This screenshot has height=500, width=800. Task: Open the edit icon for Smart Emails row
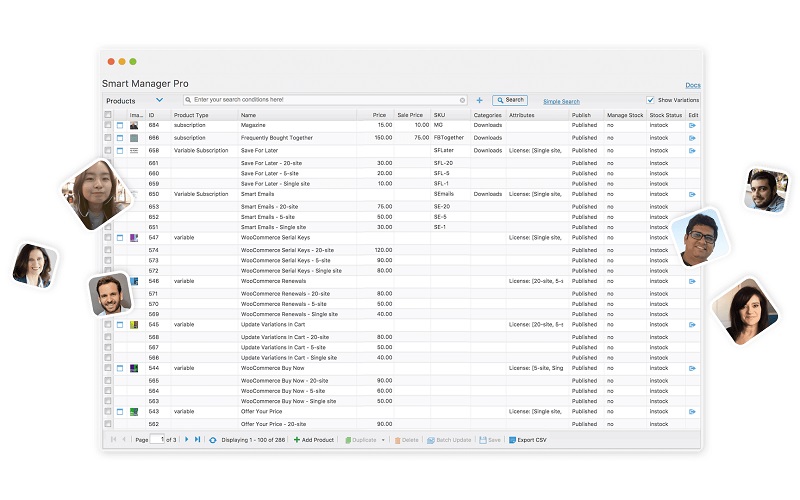[x=692, y=194]
